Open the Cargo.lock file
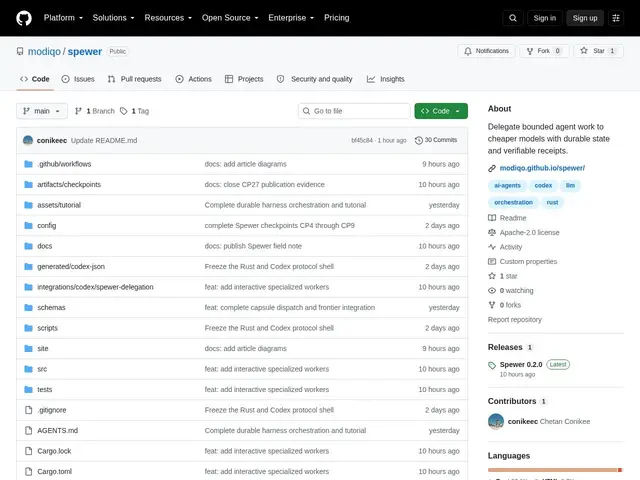The height and width of the screenshot is (480, 640). pos(54,451)
